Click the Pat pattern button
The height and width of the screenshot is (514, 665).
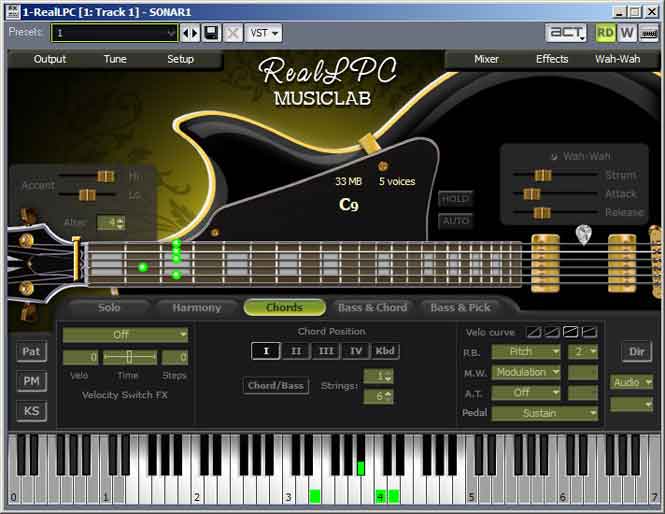tap(31, 352)
